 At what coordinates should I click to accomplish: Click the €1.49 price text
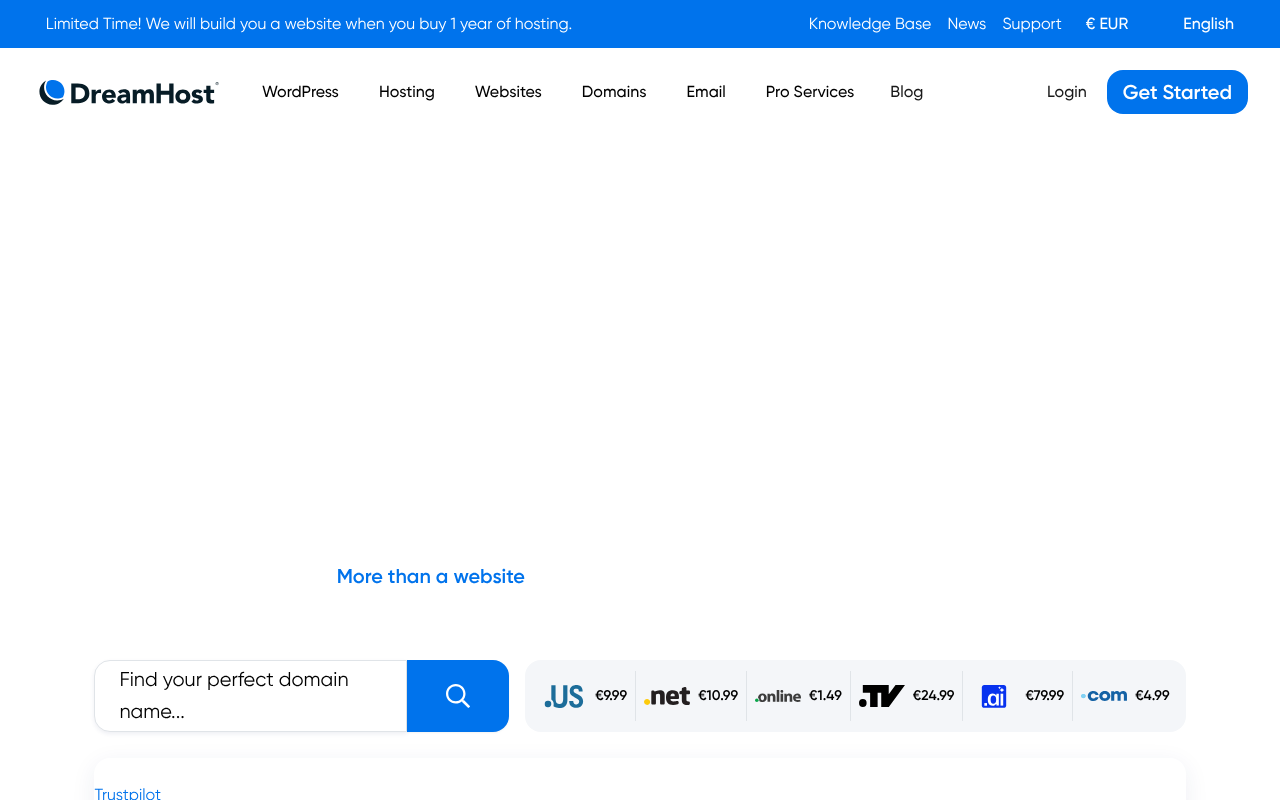coord(825,695)
